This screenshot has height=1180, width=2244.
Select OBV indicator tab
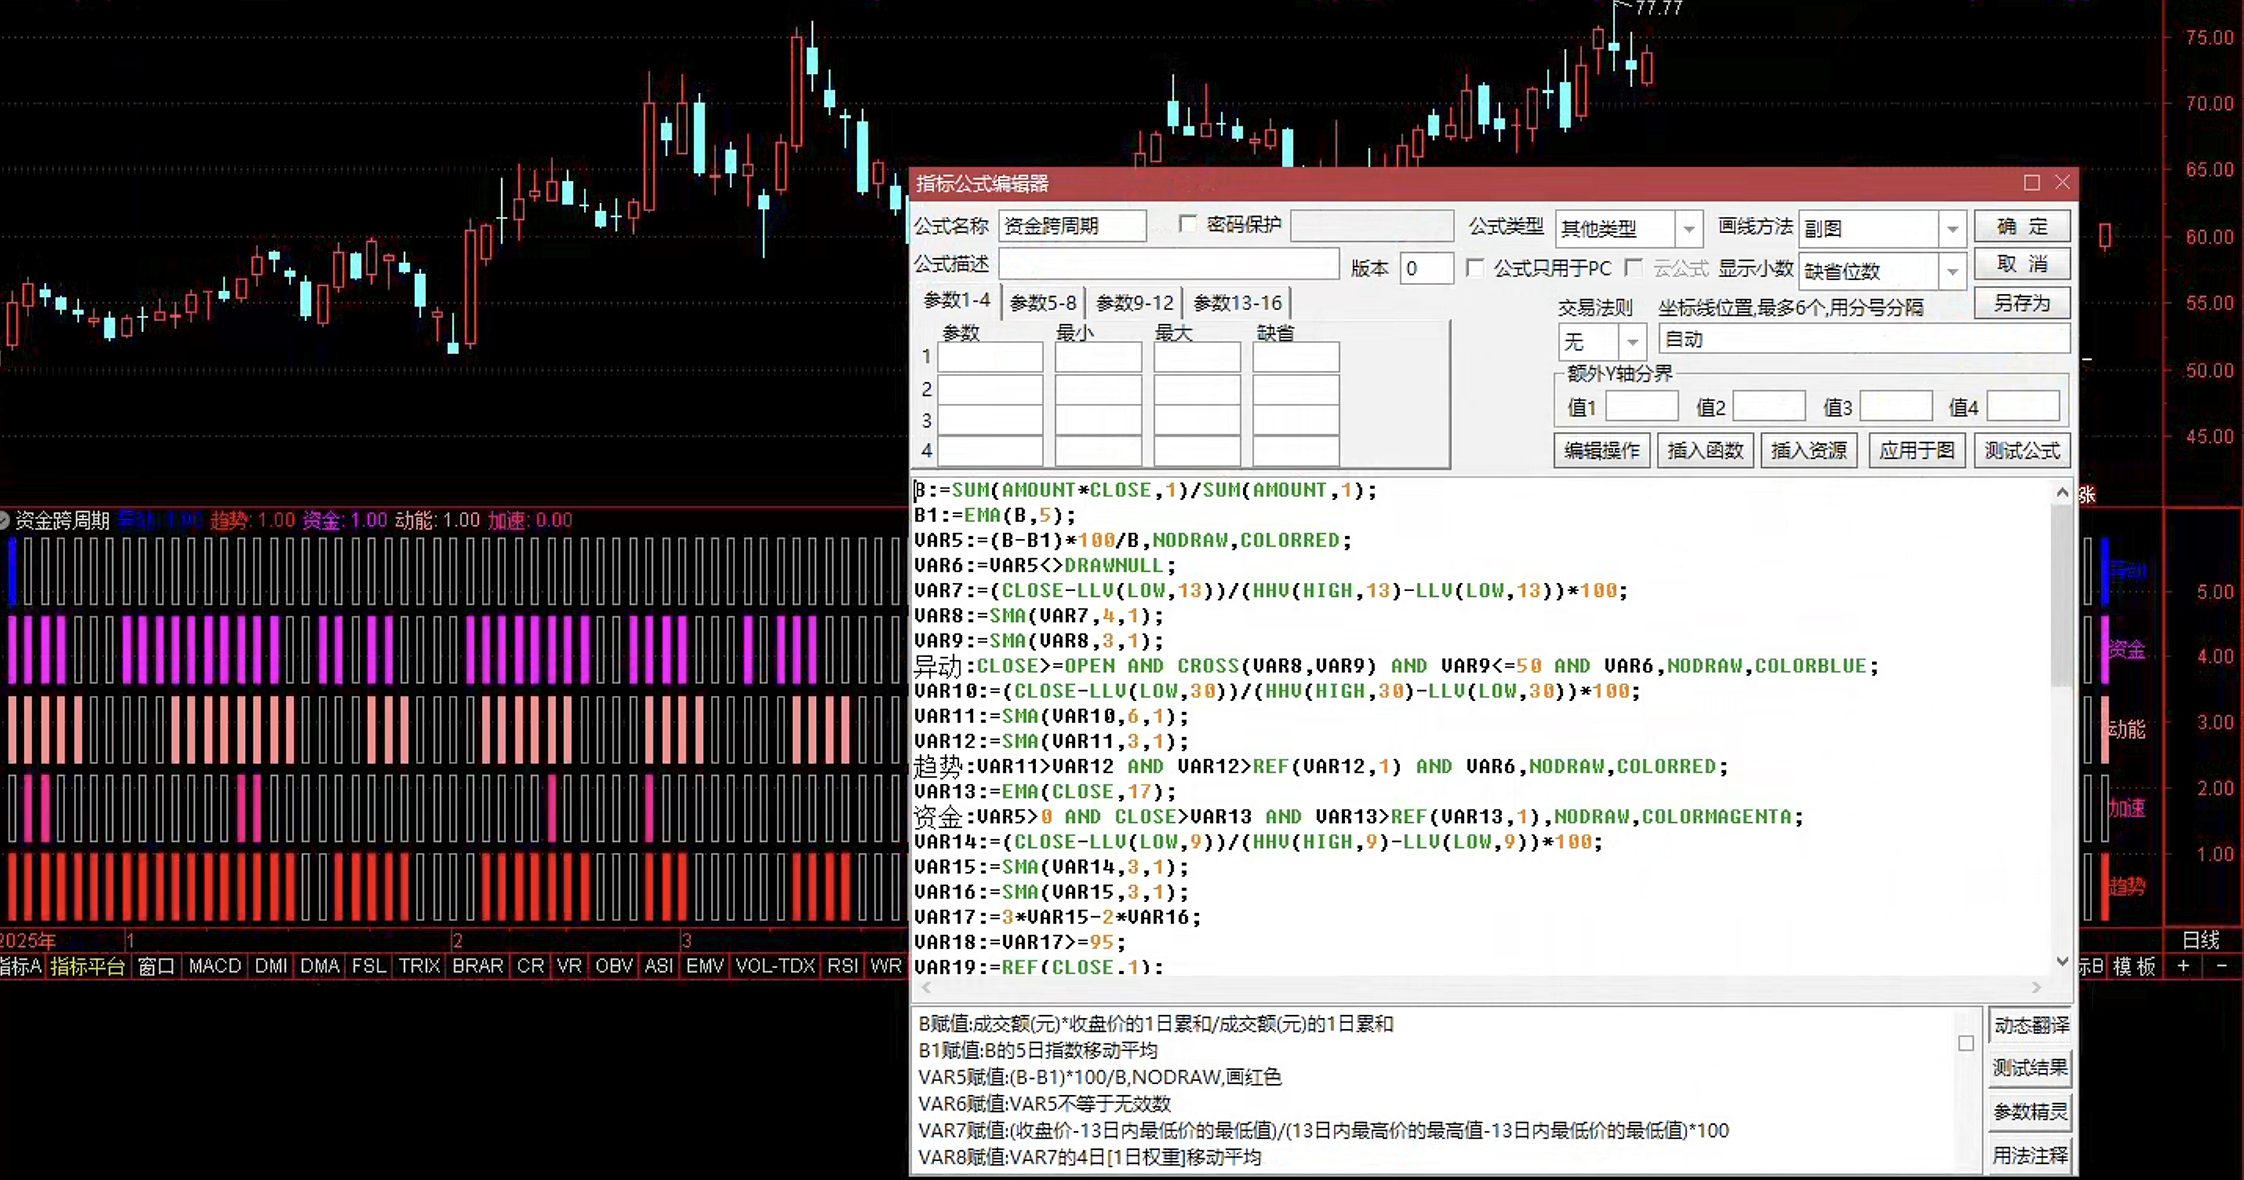click(x=614, y=966)
